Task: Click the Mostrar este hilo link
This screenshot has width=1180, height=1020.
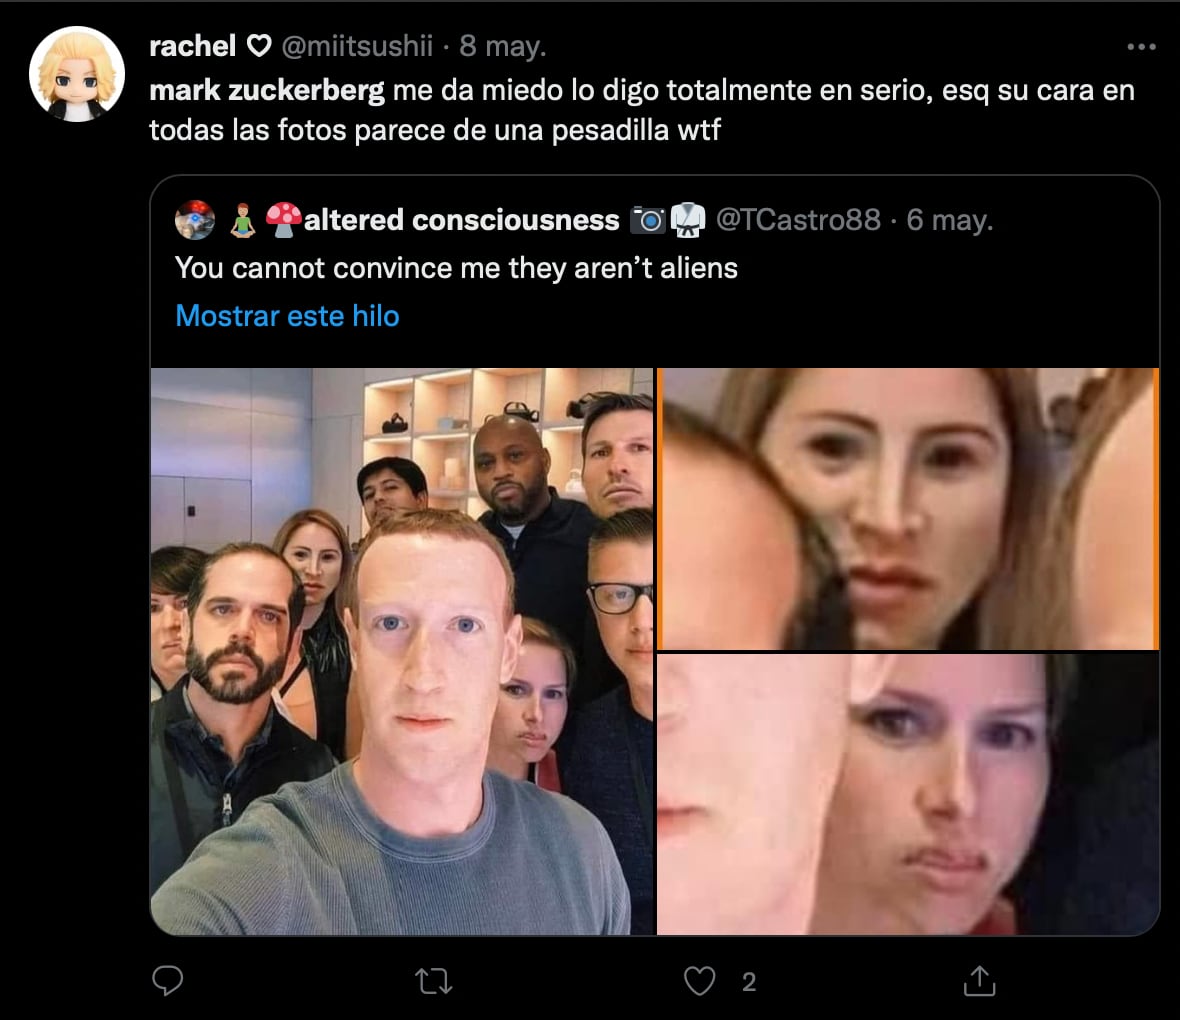Action: [x=287, y=316]
